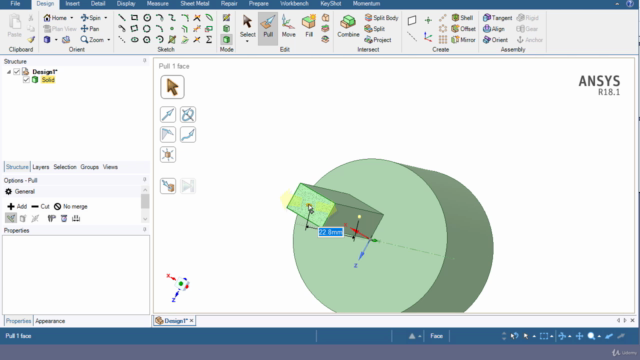This screenshot has height=360, width=640.
Task: Click the Scale body tool guide
Action: tap(168, 154)
